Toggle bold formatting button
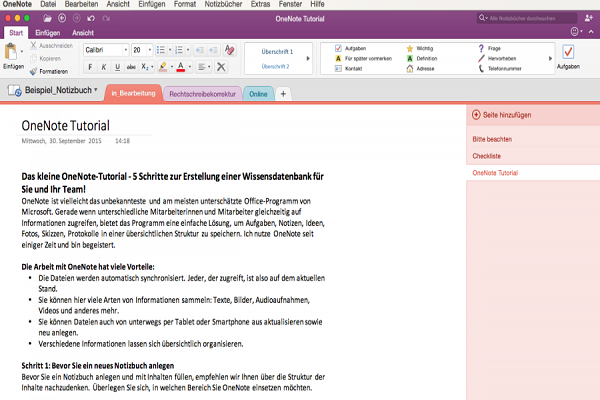The width and height of the screenshot is (600, 400). (90, 67)
